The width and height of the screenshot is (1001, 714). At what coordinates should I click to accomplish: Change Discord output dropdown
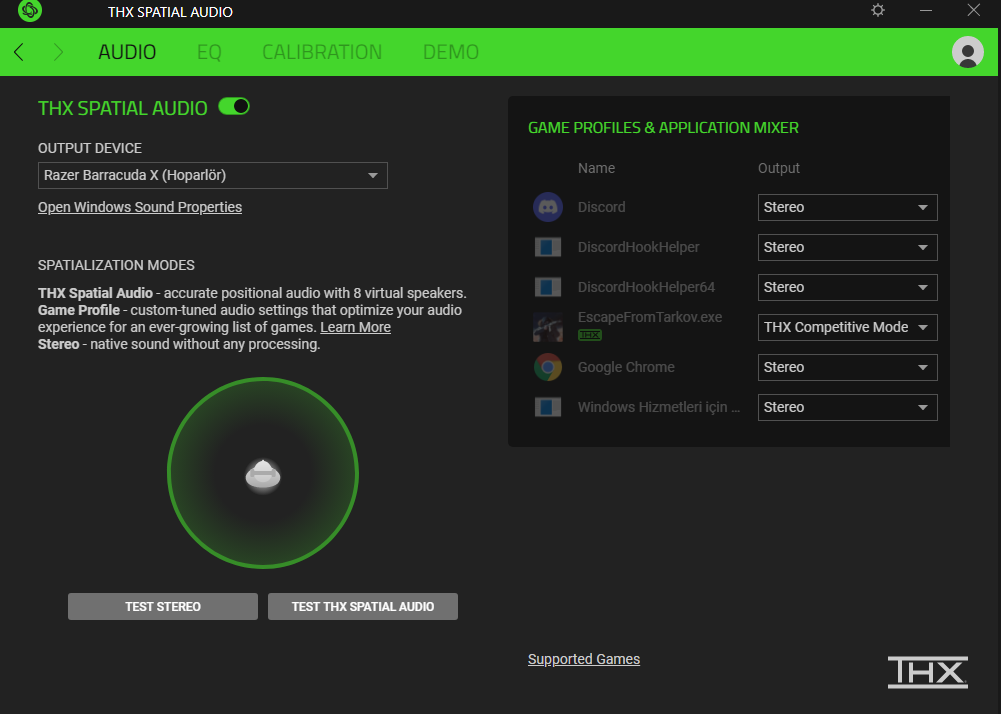pyautogui.click(x=847, y=208)
